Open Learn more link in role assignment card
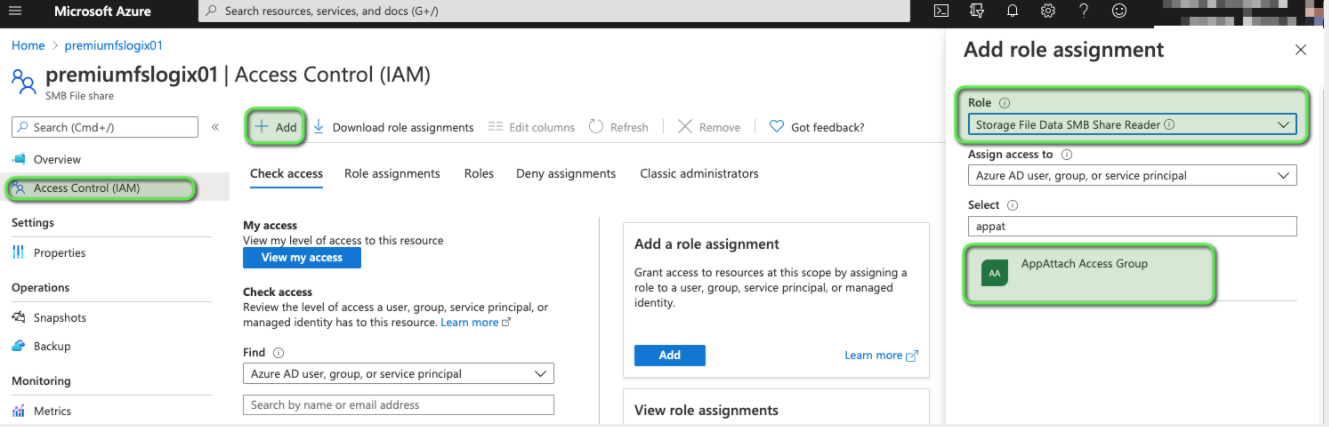Image resolution: width=1329 pixels, height=427 pixels. (881, 355)
